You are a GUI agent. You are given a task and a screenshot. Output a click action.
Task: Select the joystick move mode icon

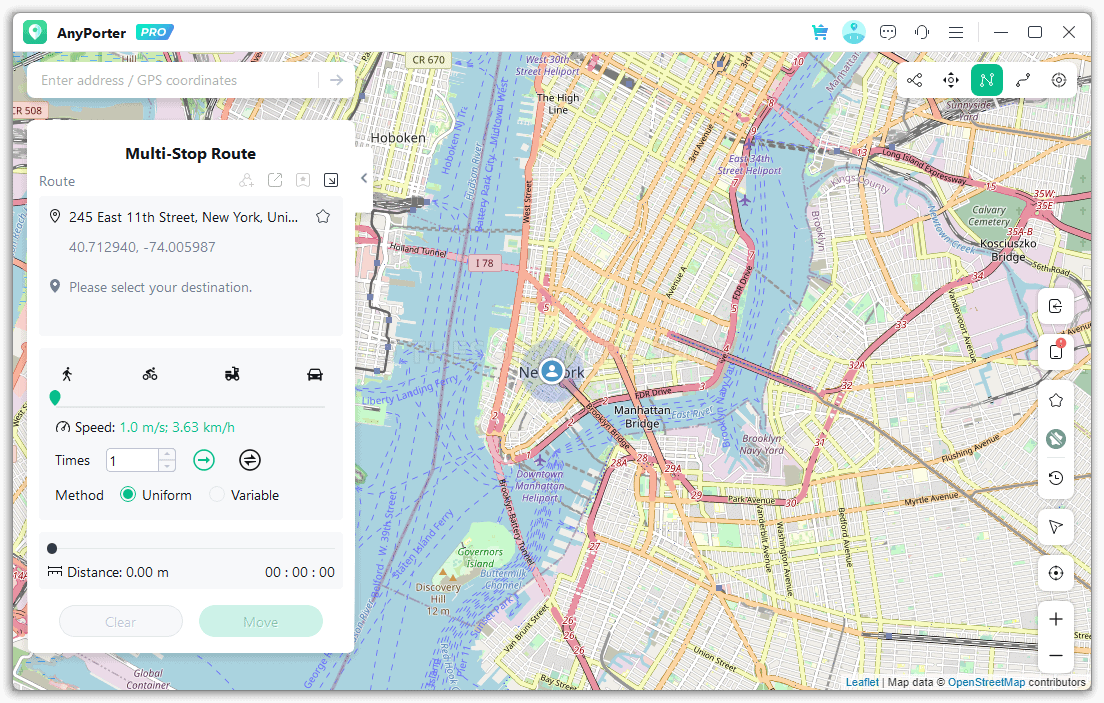[951, 80]
